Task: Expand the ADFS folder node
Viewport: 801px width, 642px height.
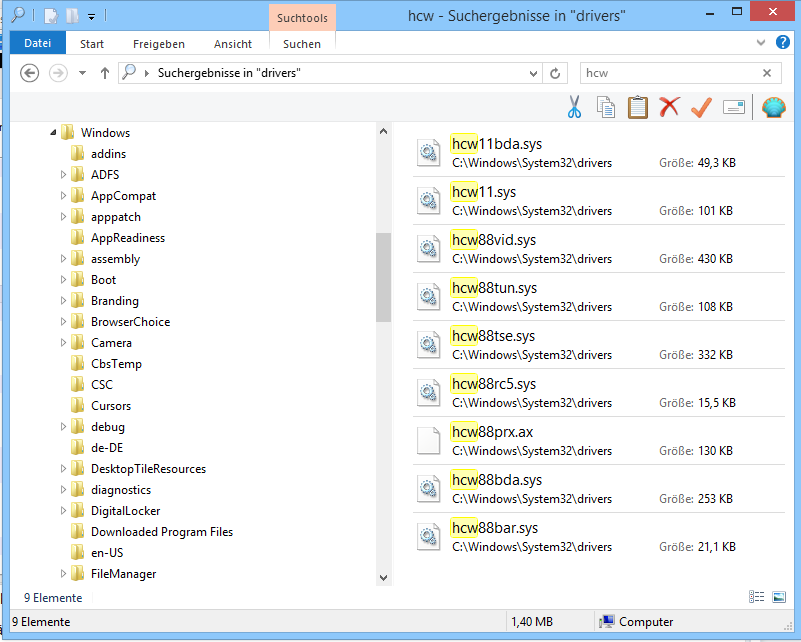Action: [x=63, y=175]
